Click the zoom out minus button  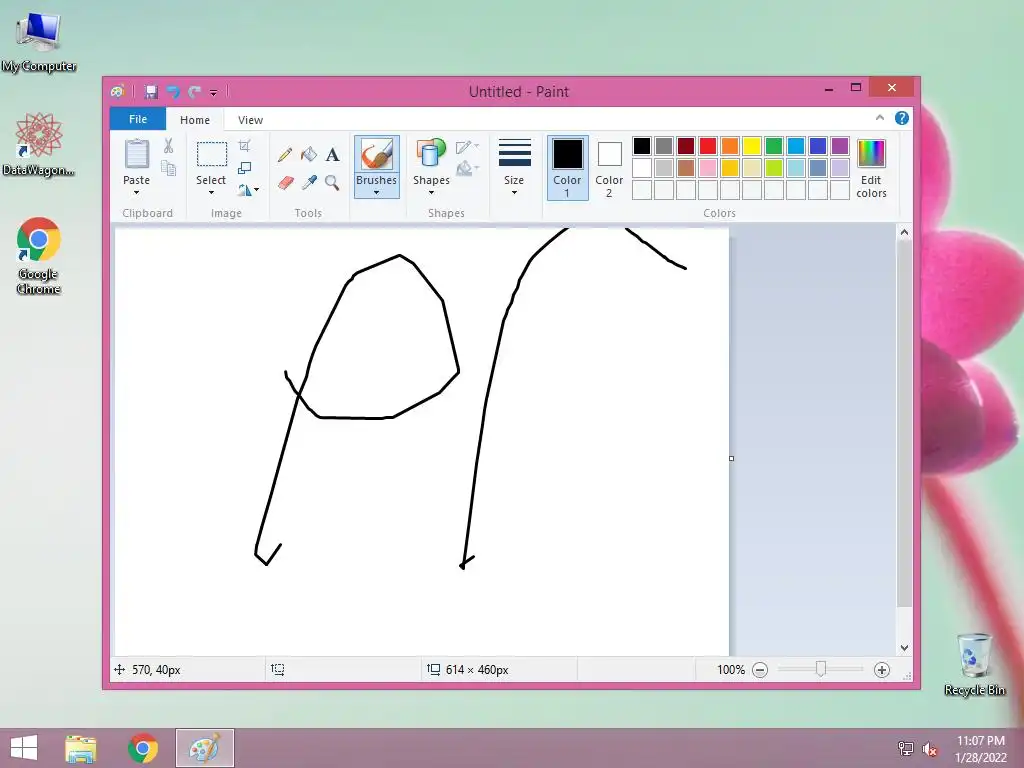point(760,670)
